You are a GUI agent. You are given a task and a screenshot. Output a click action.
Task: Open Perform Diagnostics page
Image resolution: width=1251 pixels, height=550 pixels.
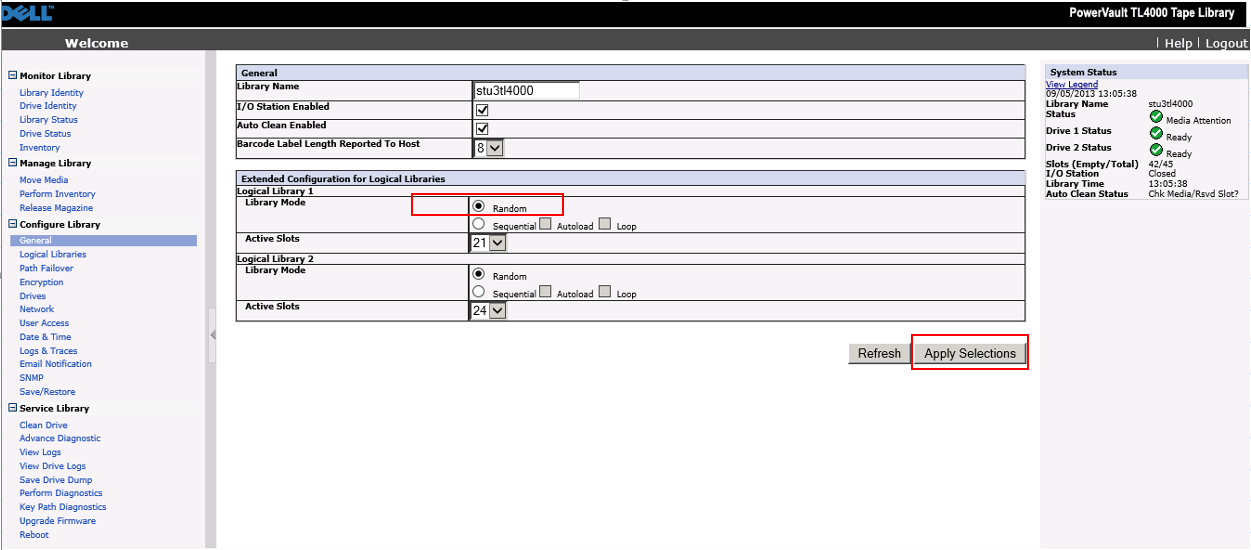point(61,494)
